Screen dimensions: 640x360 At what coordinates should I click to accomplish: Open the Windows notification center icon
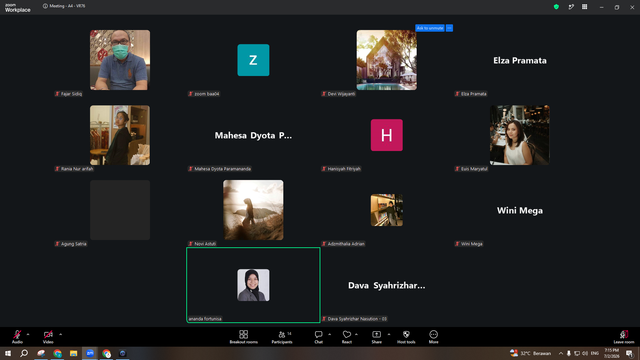pyautogui.click(x=629, y=353)
